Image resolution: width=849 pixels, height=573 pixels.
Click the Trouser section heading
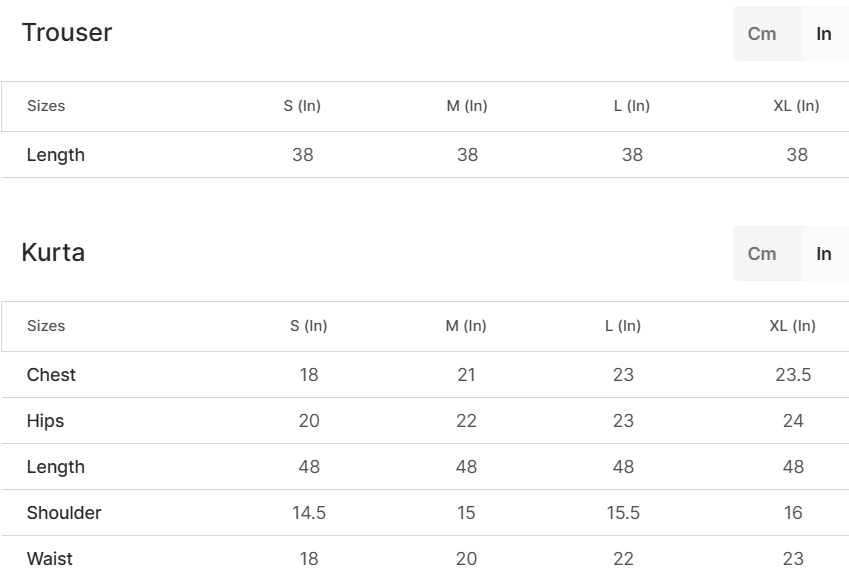(x=67, y=32)
